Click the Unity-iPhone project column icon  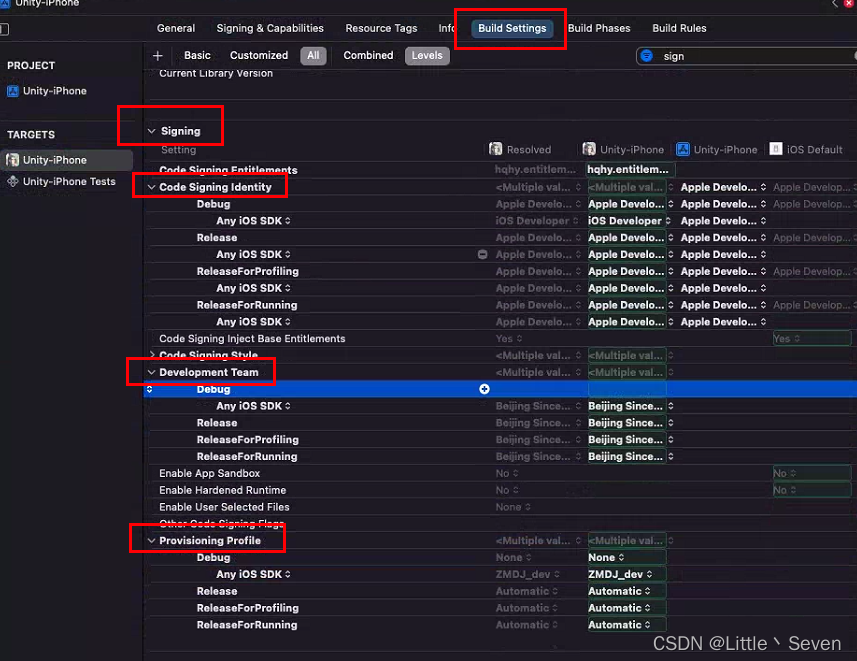683,149
